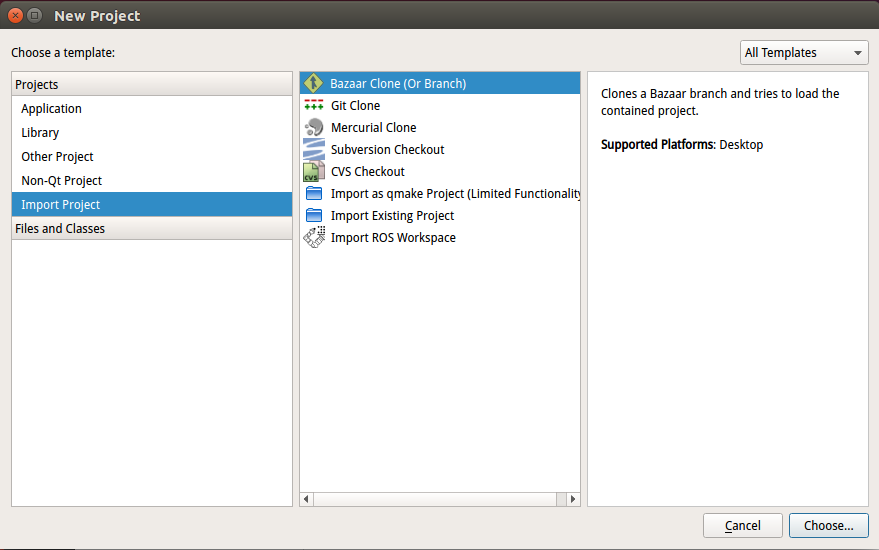
Task: Click the Import ROS Workspace icon
Action: coord(314,237)
